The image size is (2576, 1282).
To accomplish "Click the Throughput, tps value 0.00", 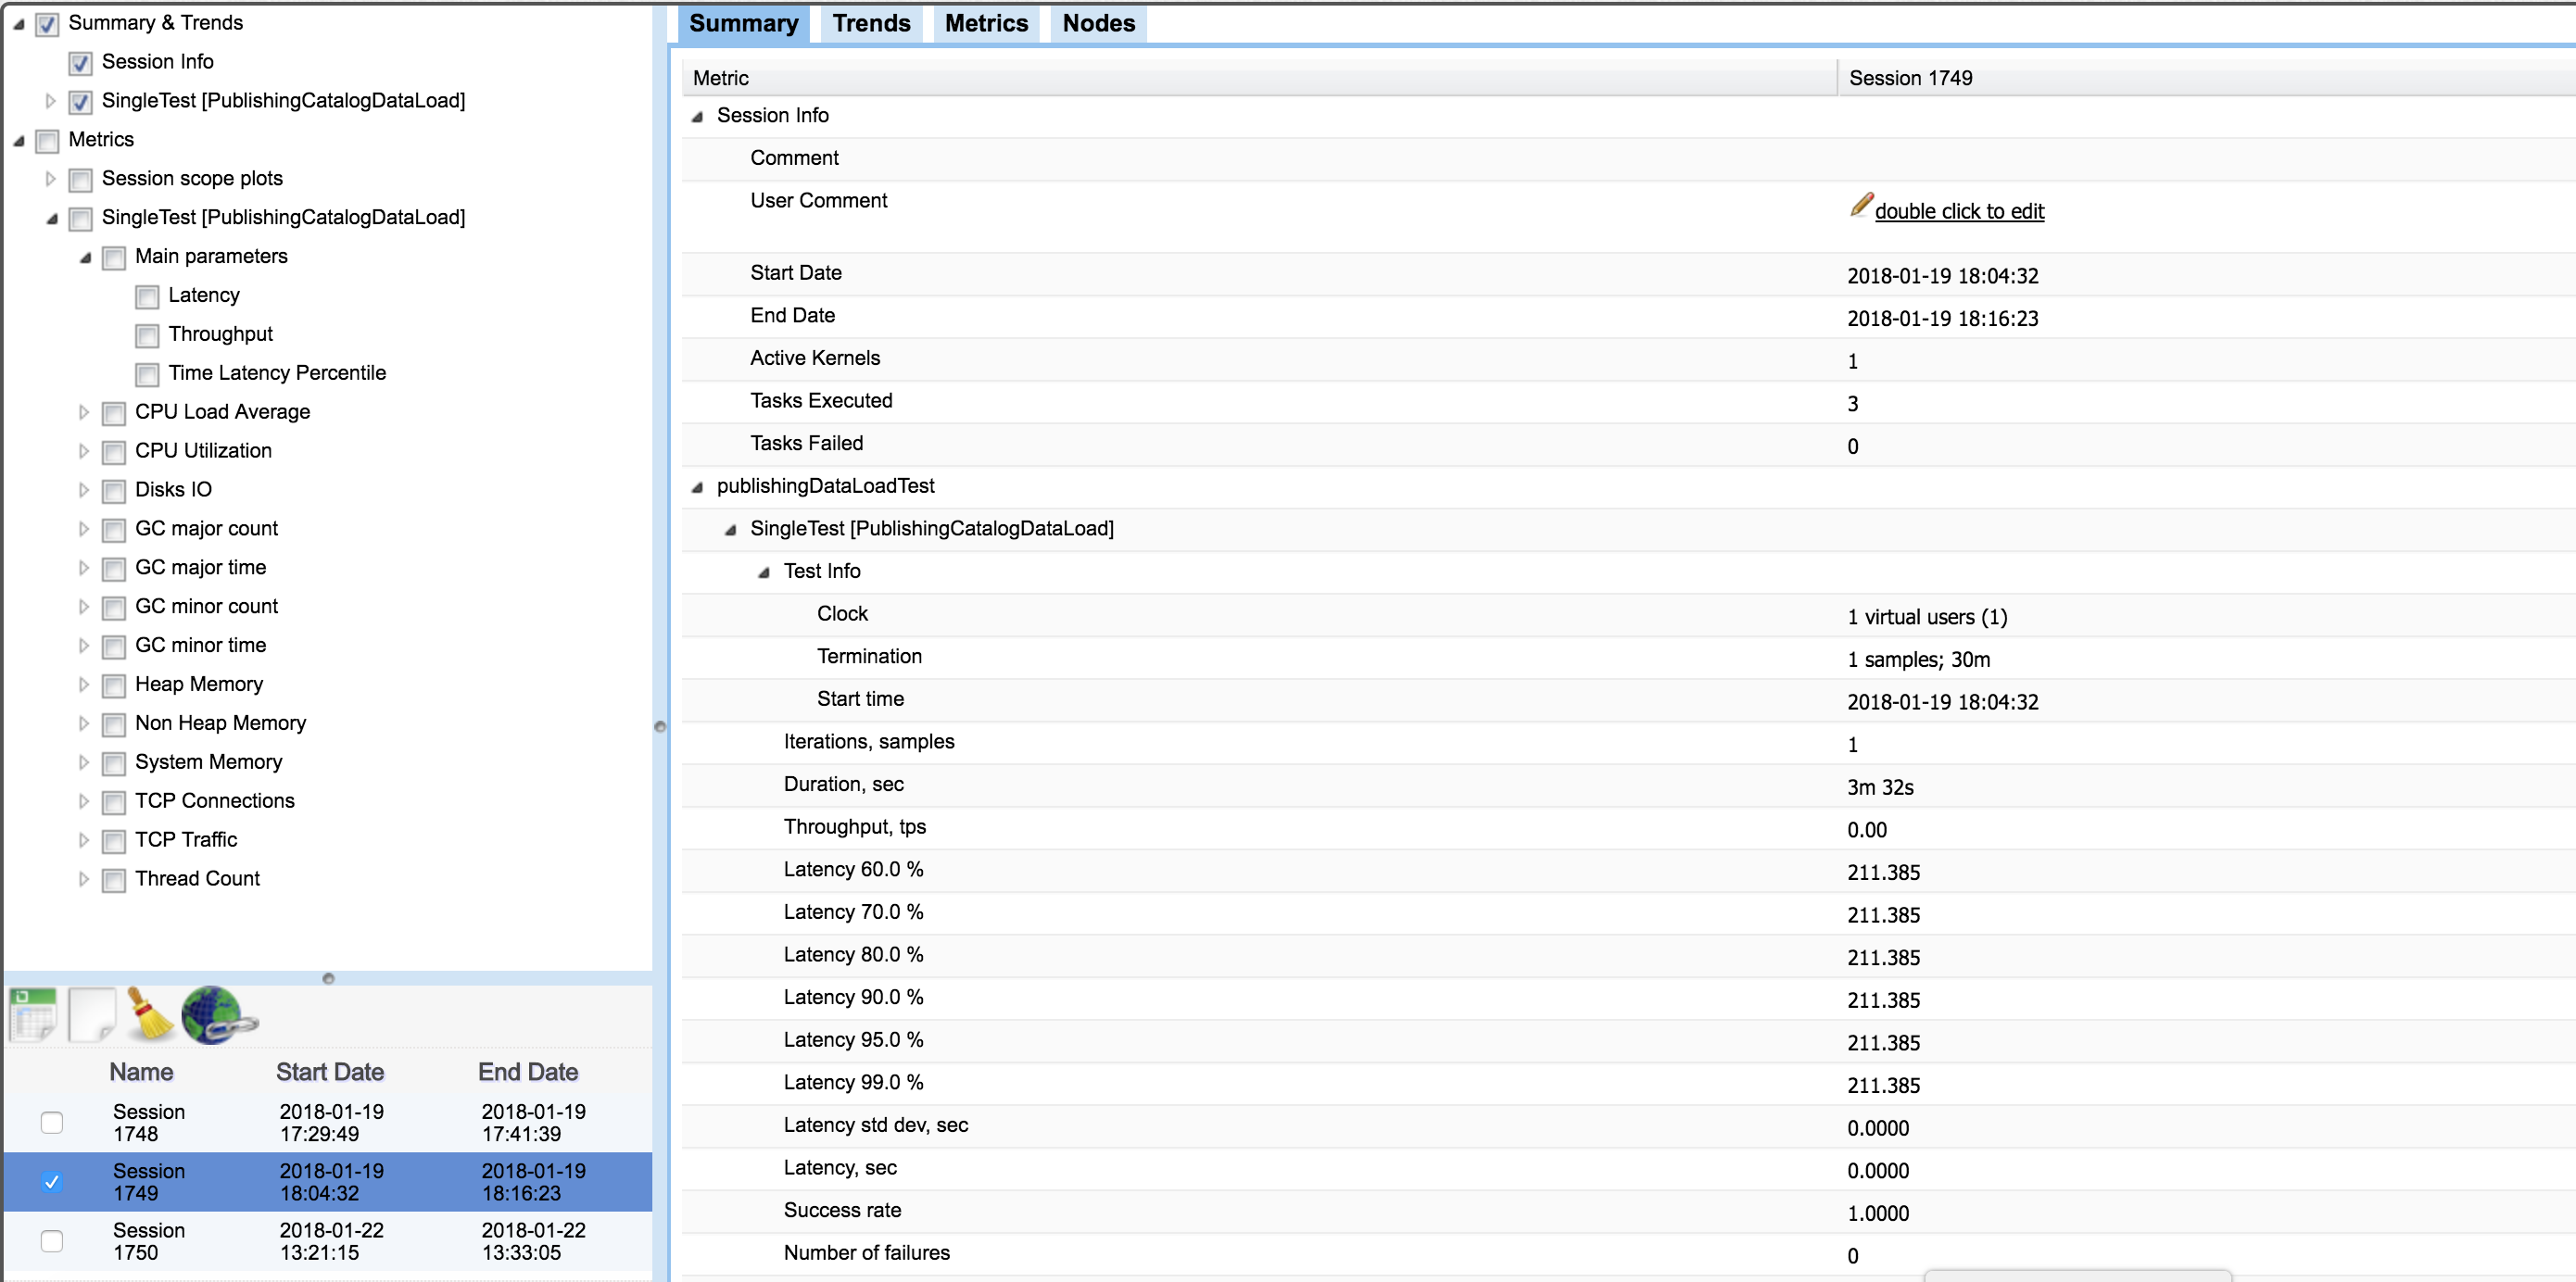I will click(x=1867, y=830).
